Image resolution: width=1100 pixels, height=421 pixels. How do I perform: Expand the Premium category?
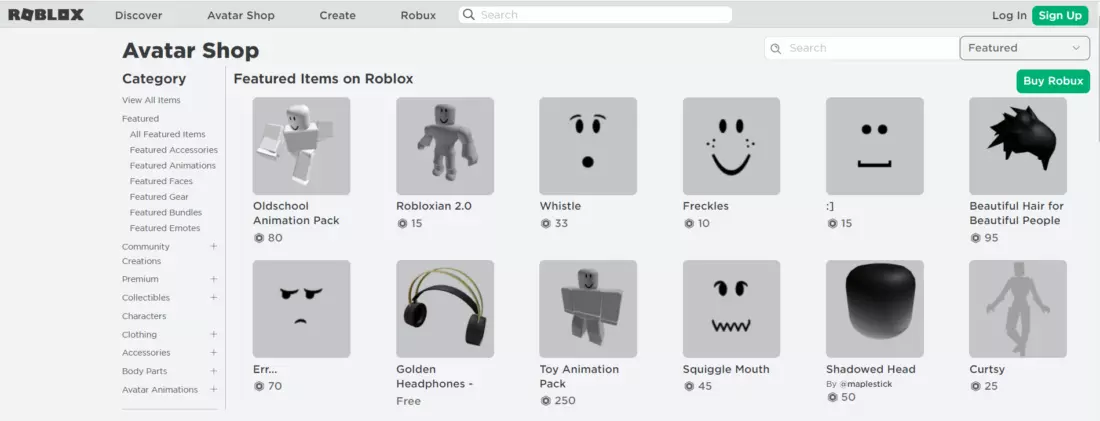pos(214,279)
